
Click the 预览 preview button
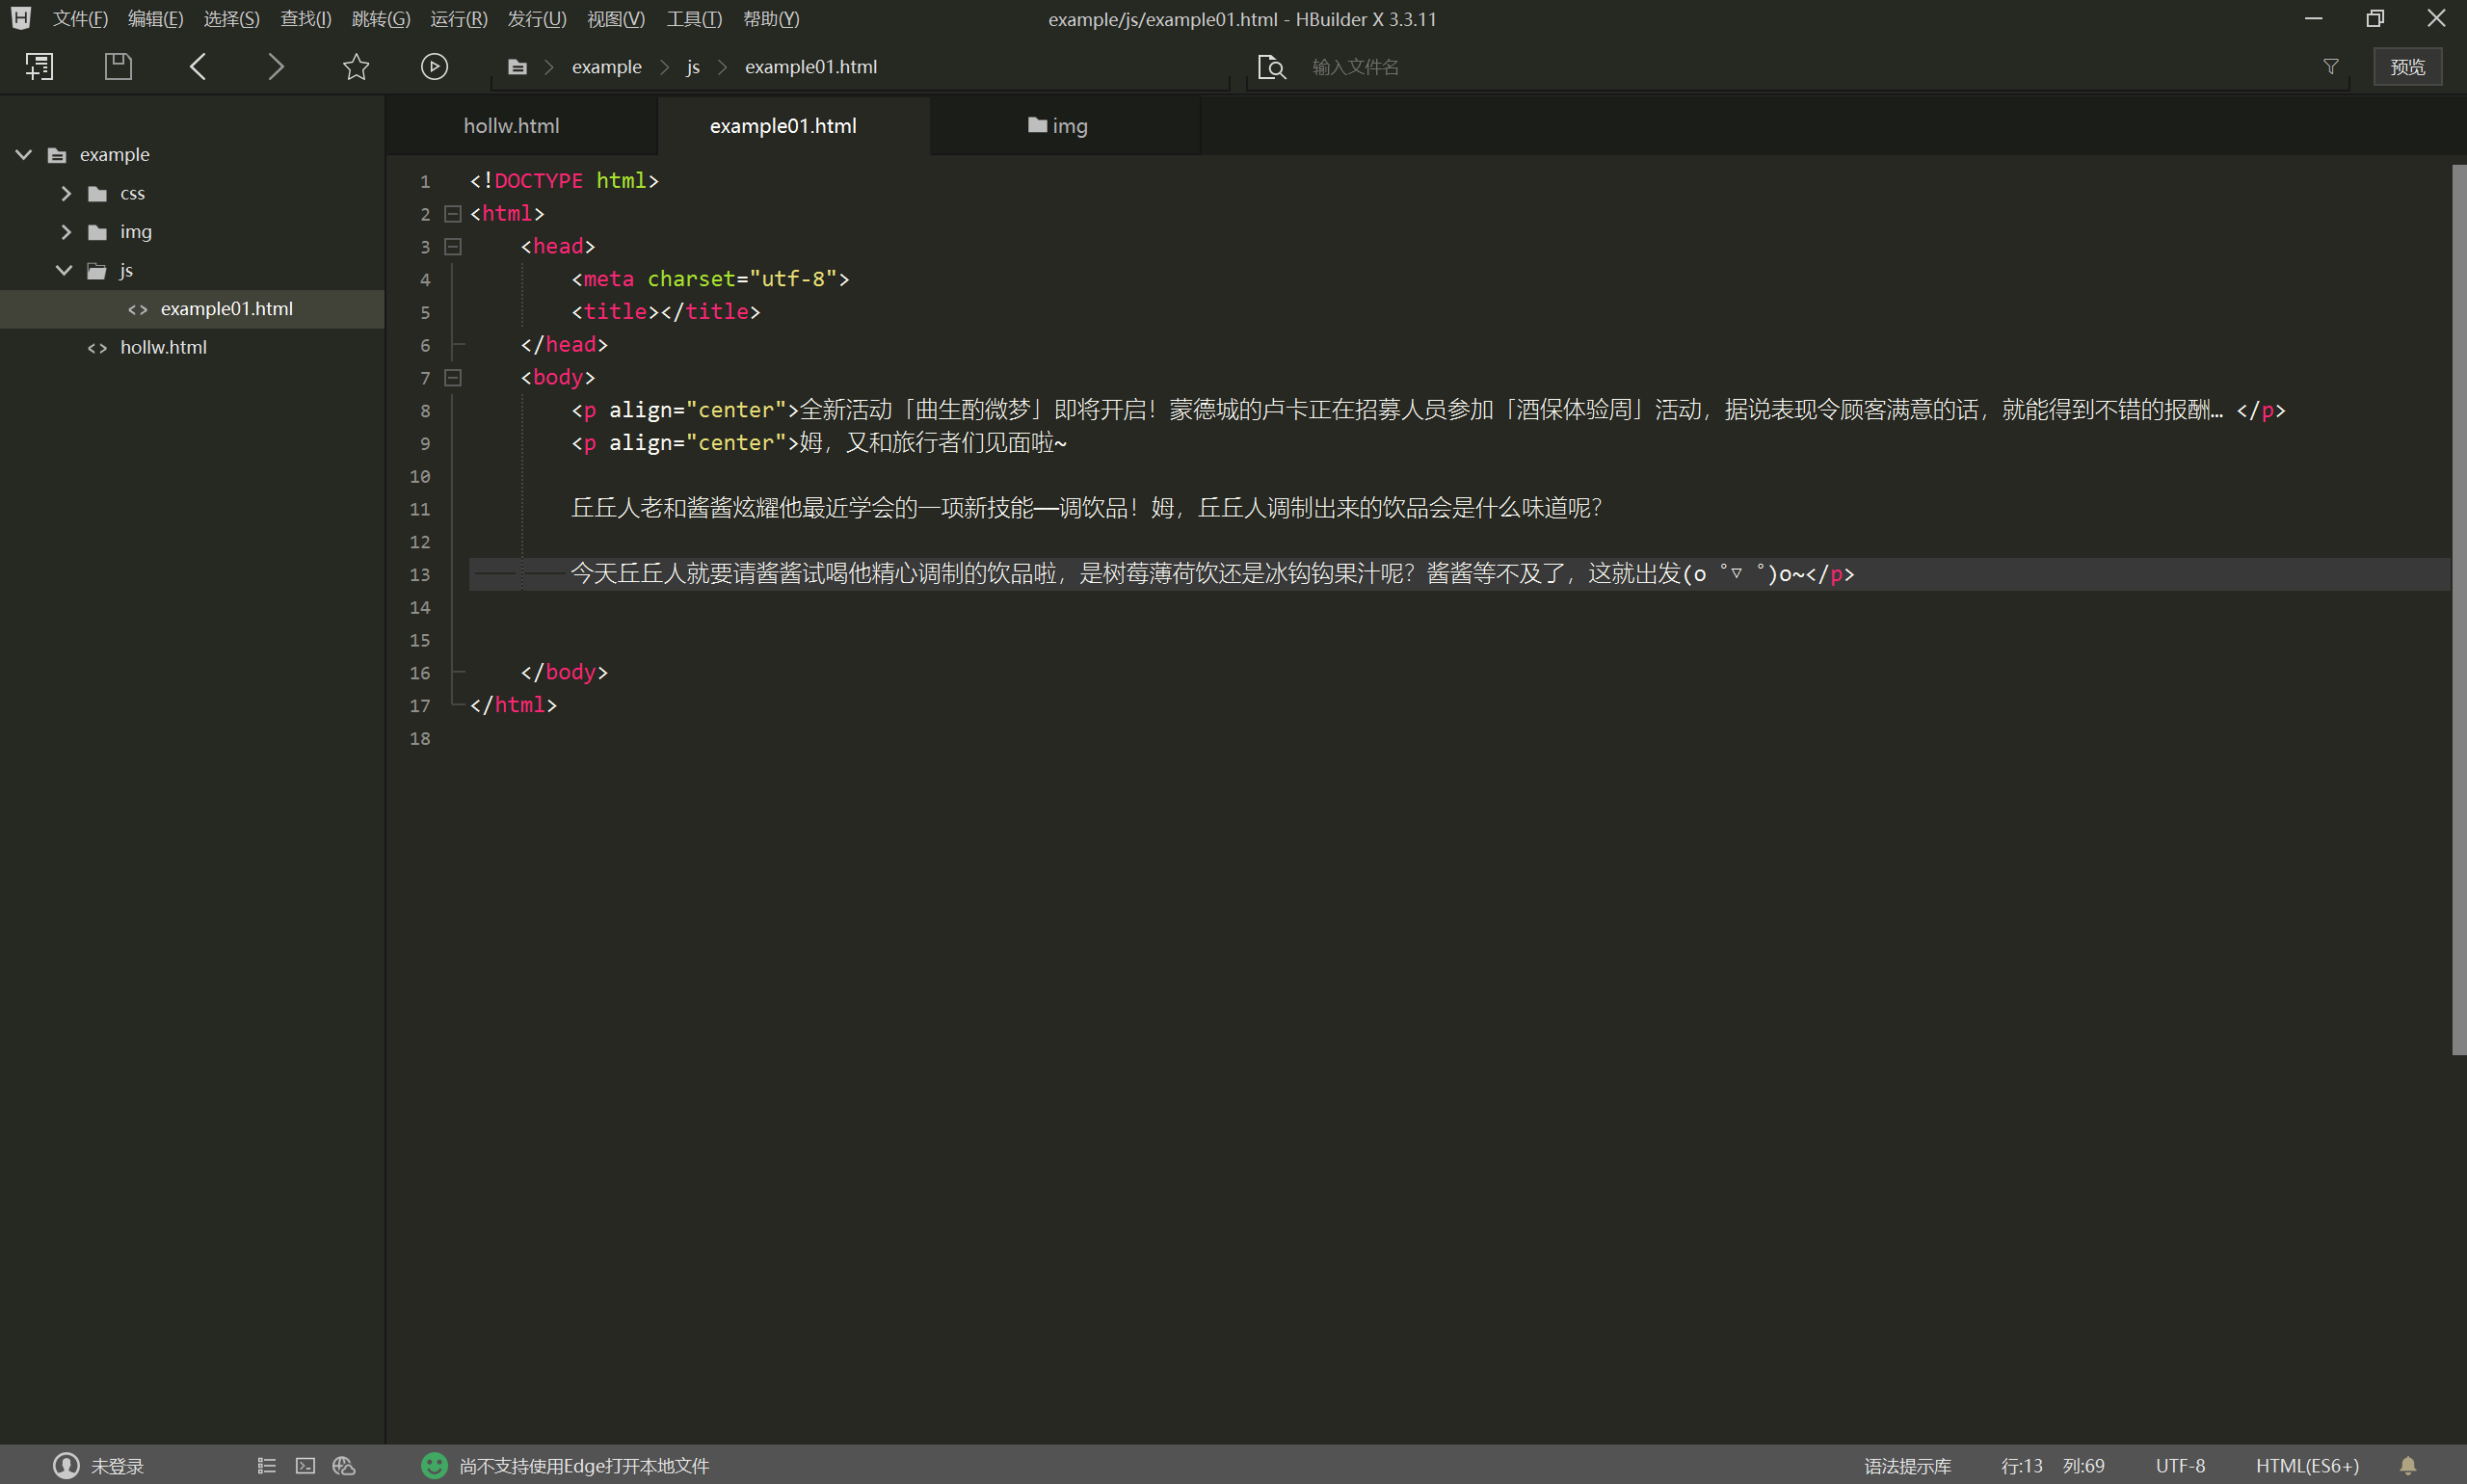[x=2408, y=67]
